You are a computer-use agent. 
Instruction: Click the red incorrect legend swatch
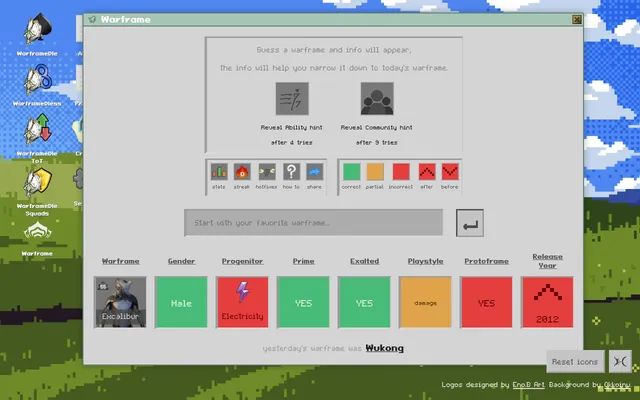pyautogui.click(x=401, y=172)
